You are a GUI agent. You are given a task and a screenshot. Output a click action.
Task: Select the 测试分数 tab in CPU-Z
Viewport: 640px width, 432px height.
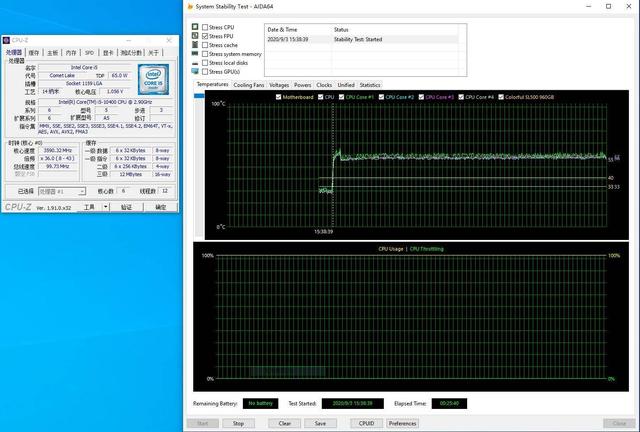131,53
